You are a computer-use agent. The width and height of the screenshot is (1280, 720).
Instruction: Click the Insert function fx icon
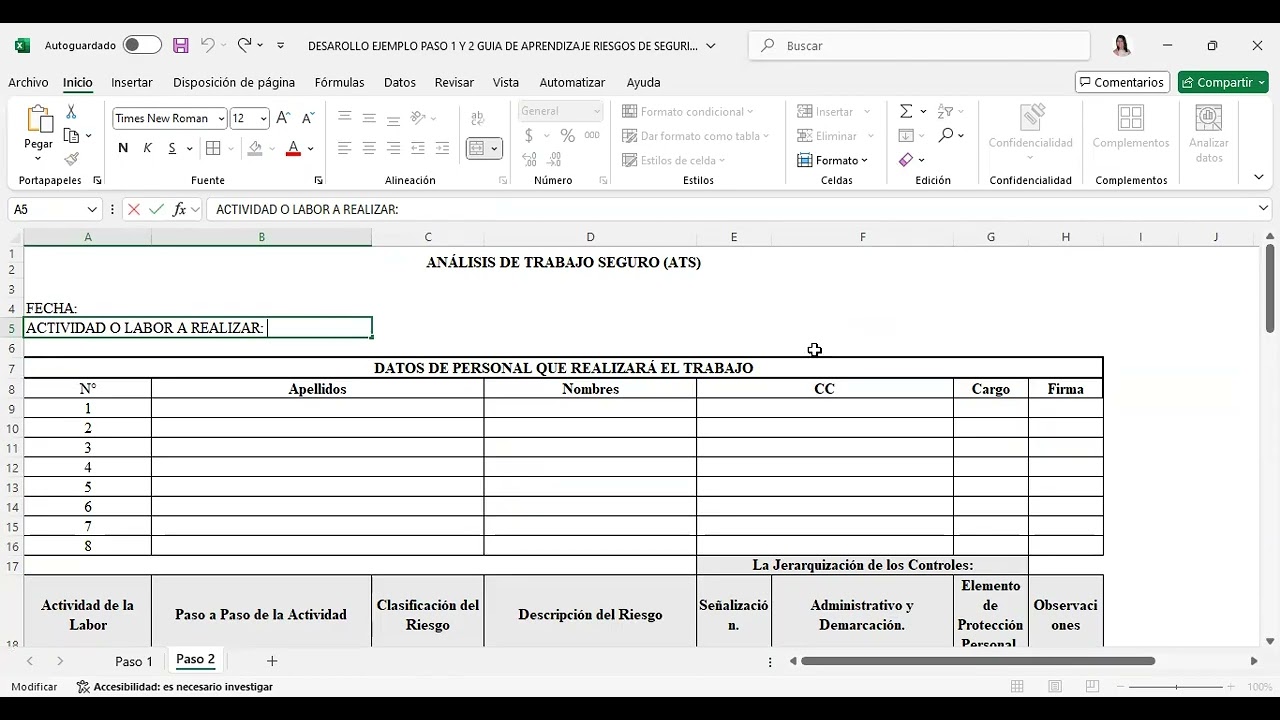(x=180, y=209)
